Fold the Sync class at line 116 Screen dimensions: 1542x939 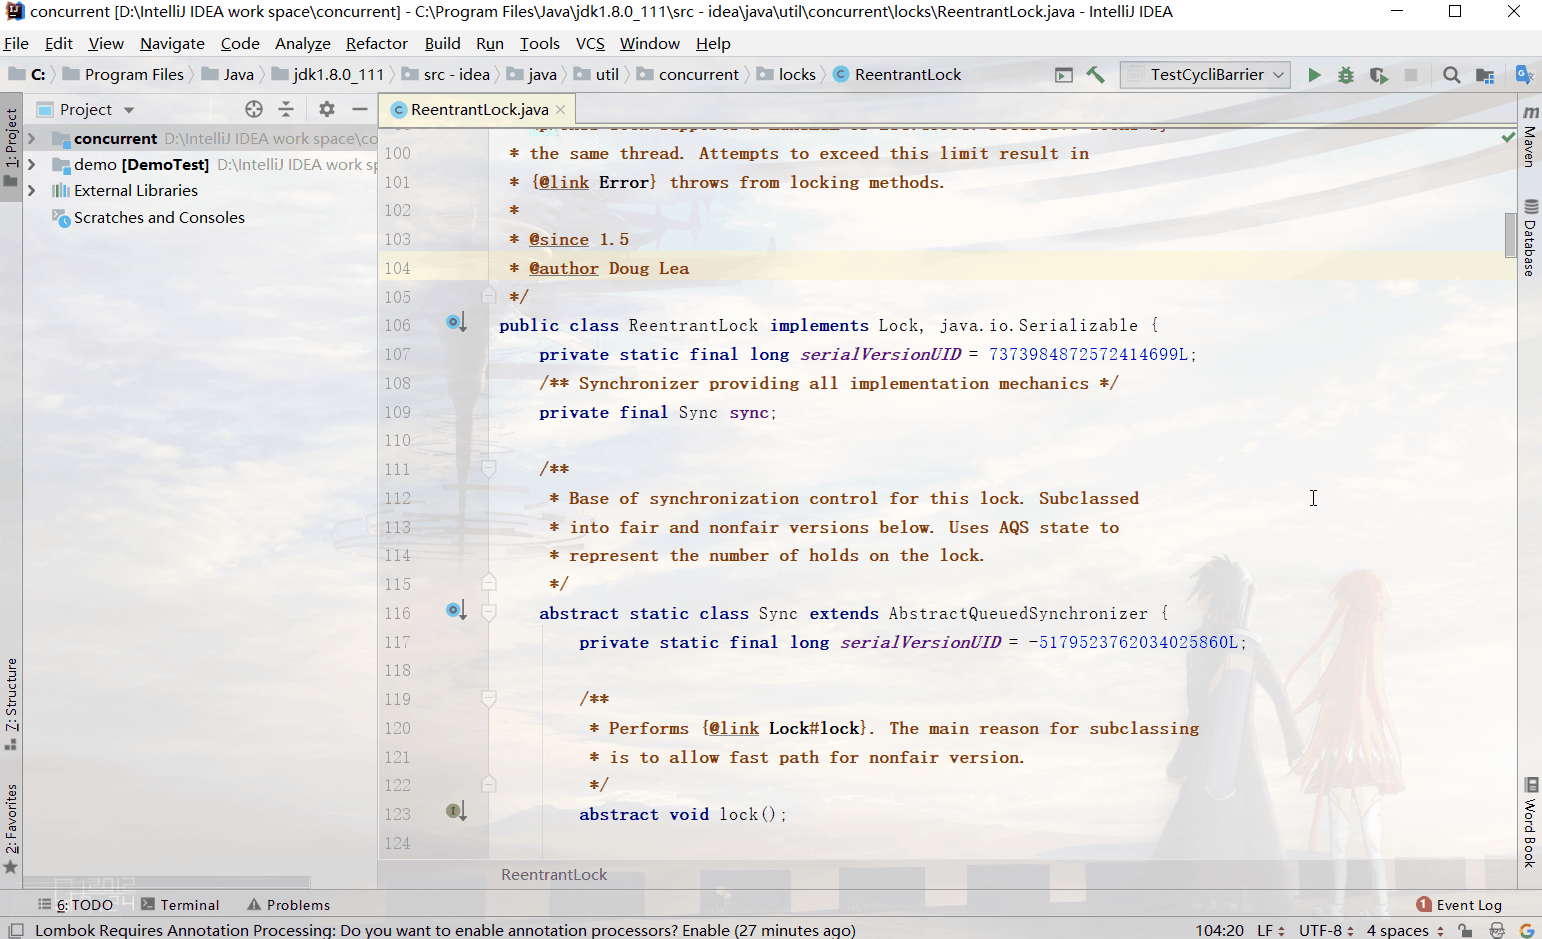click(x=489, y=612)
